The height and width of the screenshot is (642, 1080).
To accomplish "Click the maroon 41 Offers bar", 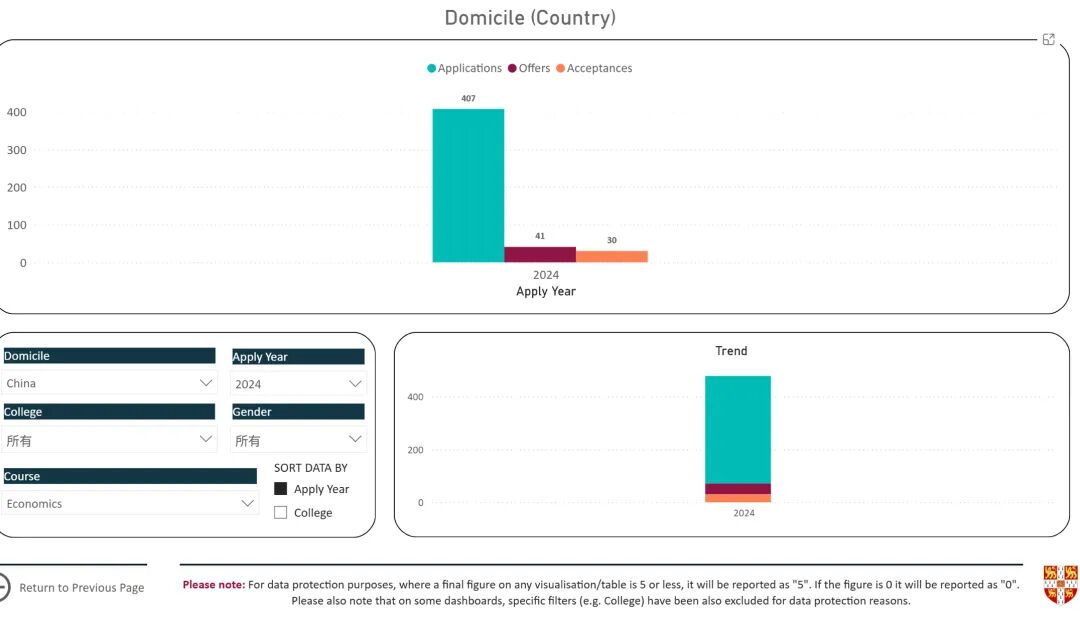I will [540, 254].
